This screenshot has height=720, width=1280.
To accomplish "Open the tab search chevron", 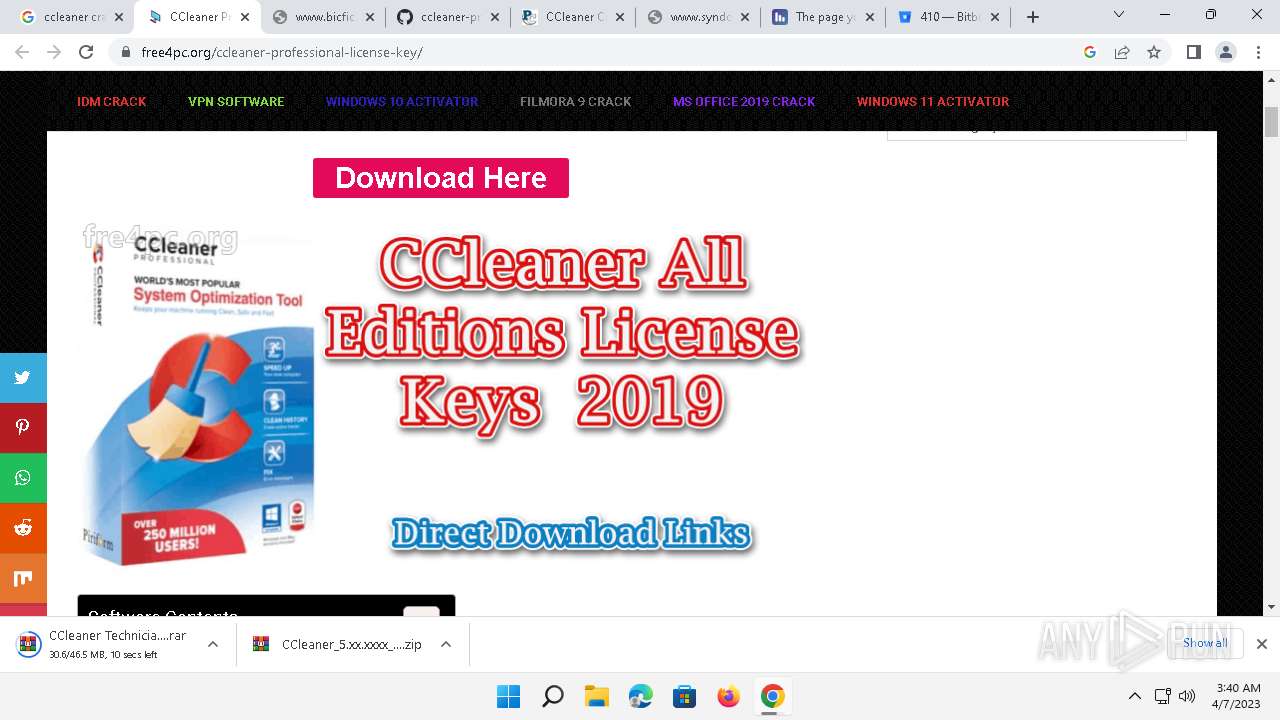I will 1119,14.
